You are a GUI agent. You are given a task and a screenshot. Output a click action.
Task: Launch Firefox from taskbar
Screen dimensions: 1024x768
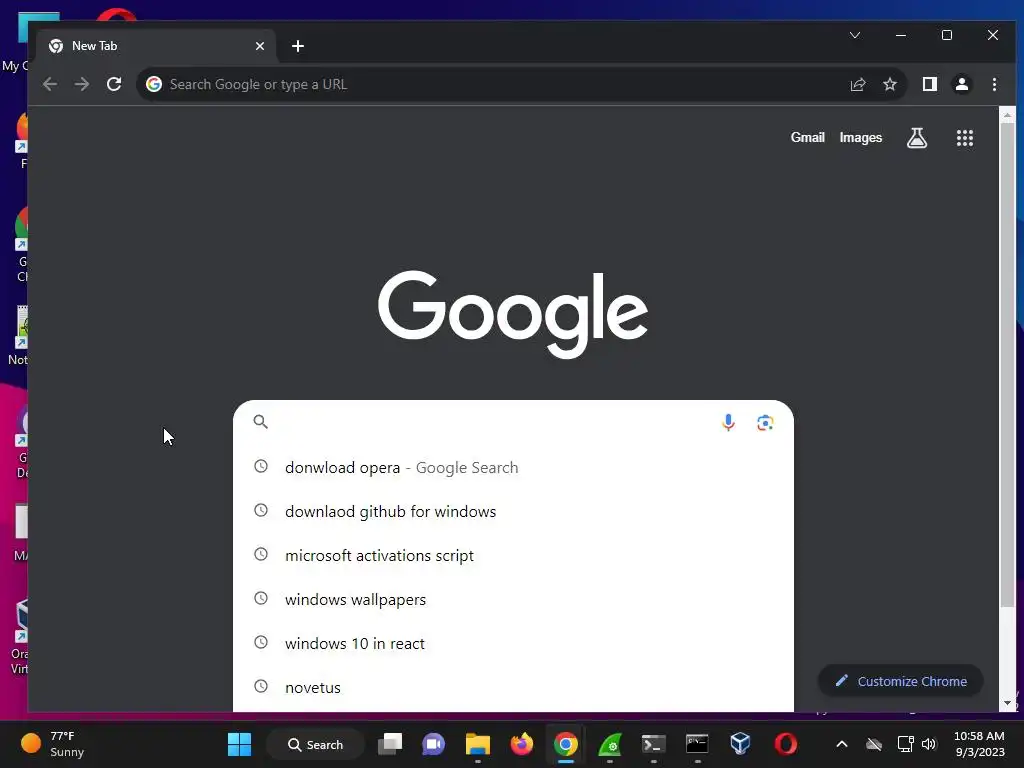[521, 744]
